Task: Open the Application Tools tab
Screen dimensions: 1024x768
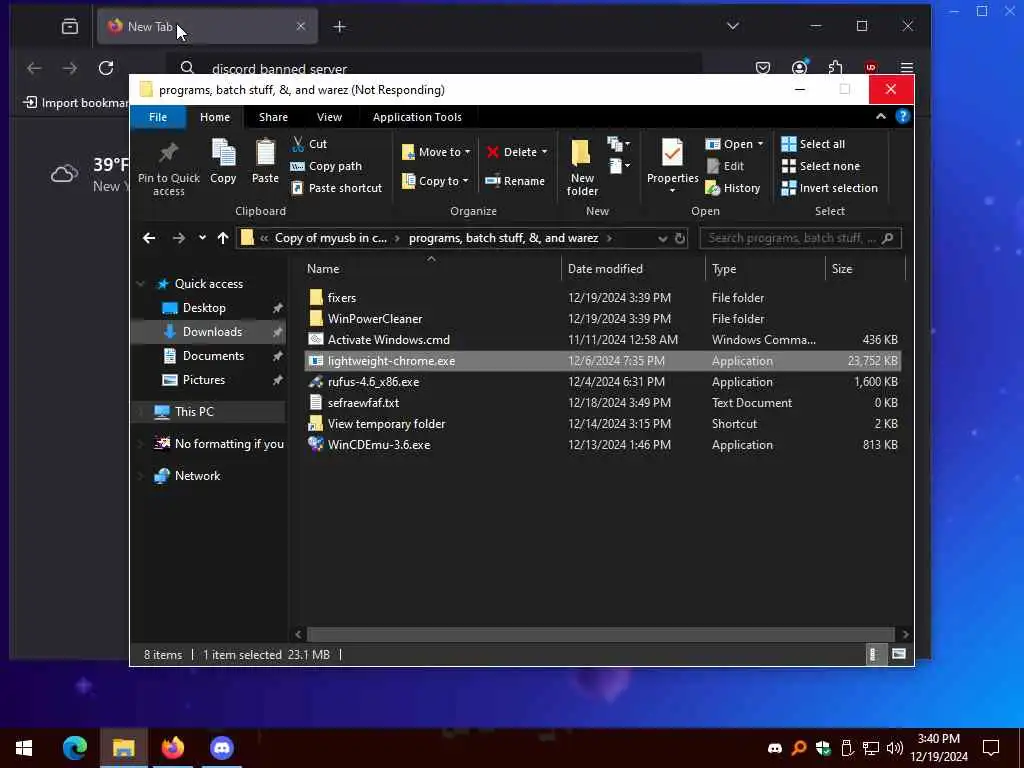Action: point(417,117)
